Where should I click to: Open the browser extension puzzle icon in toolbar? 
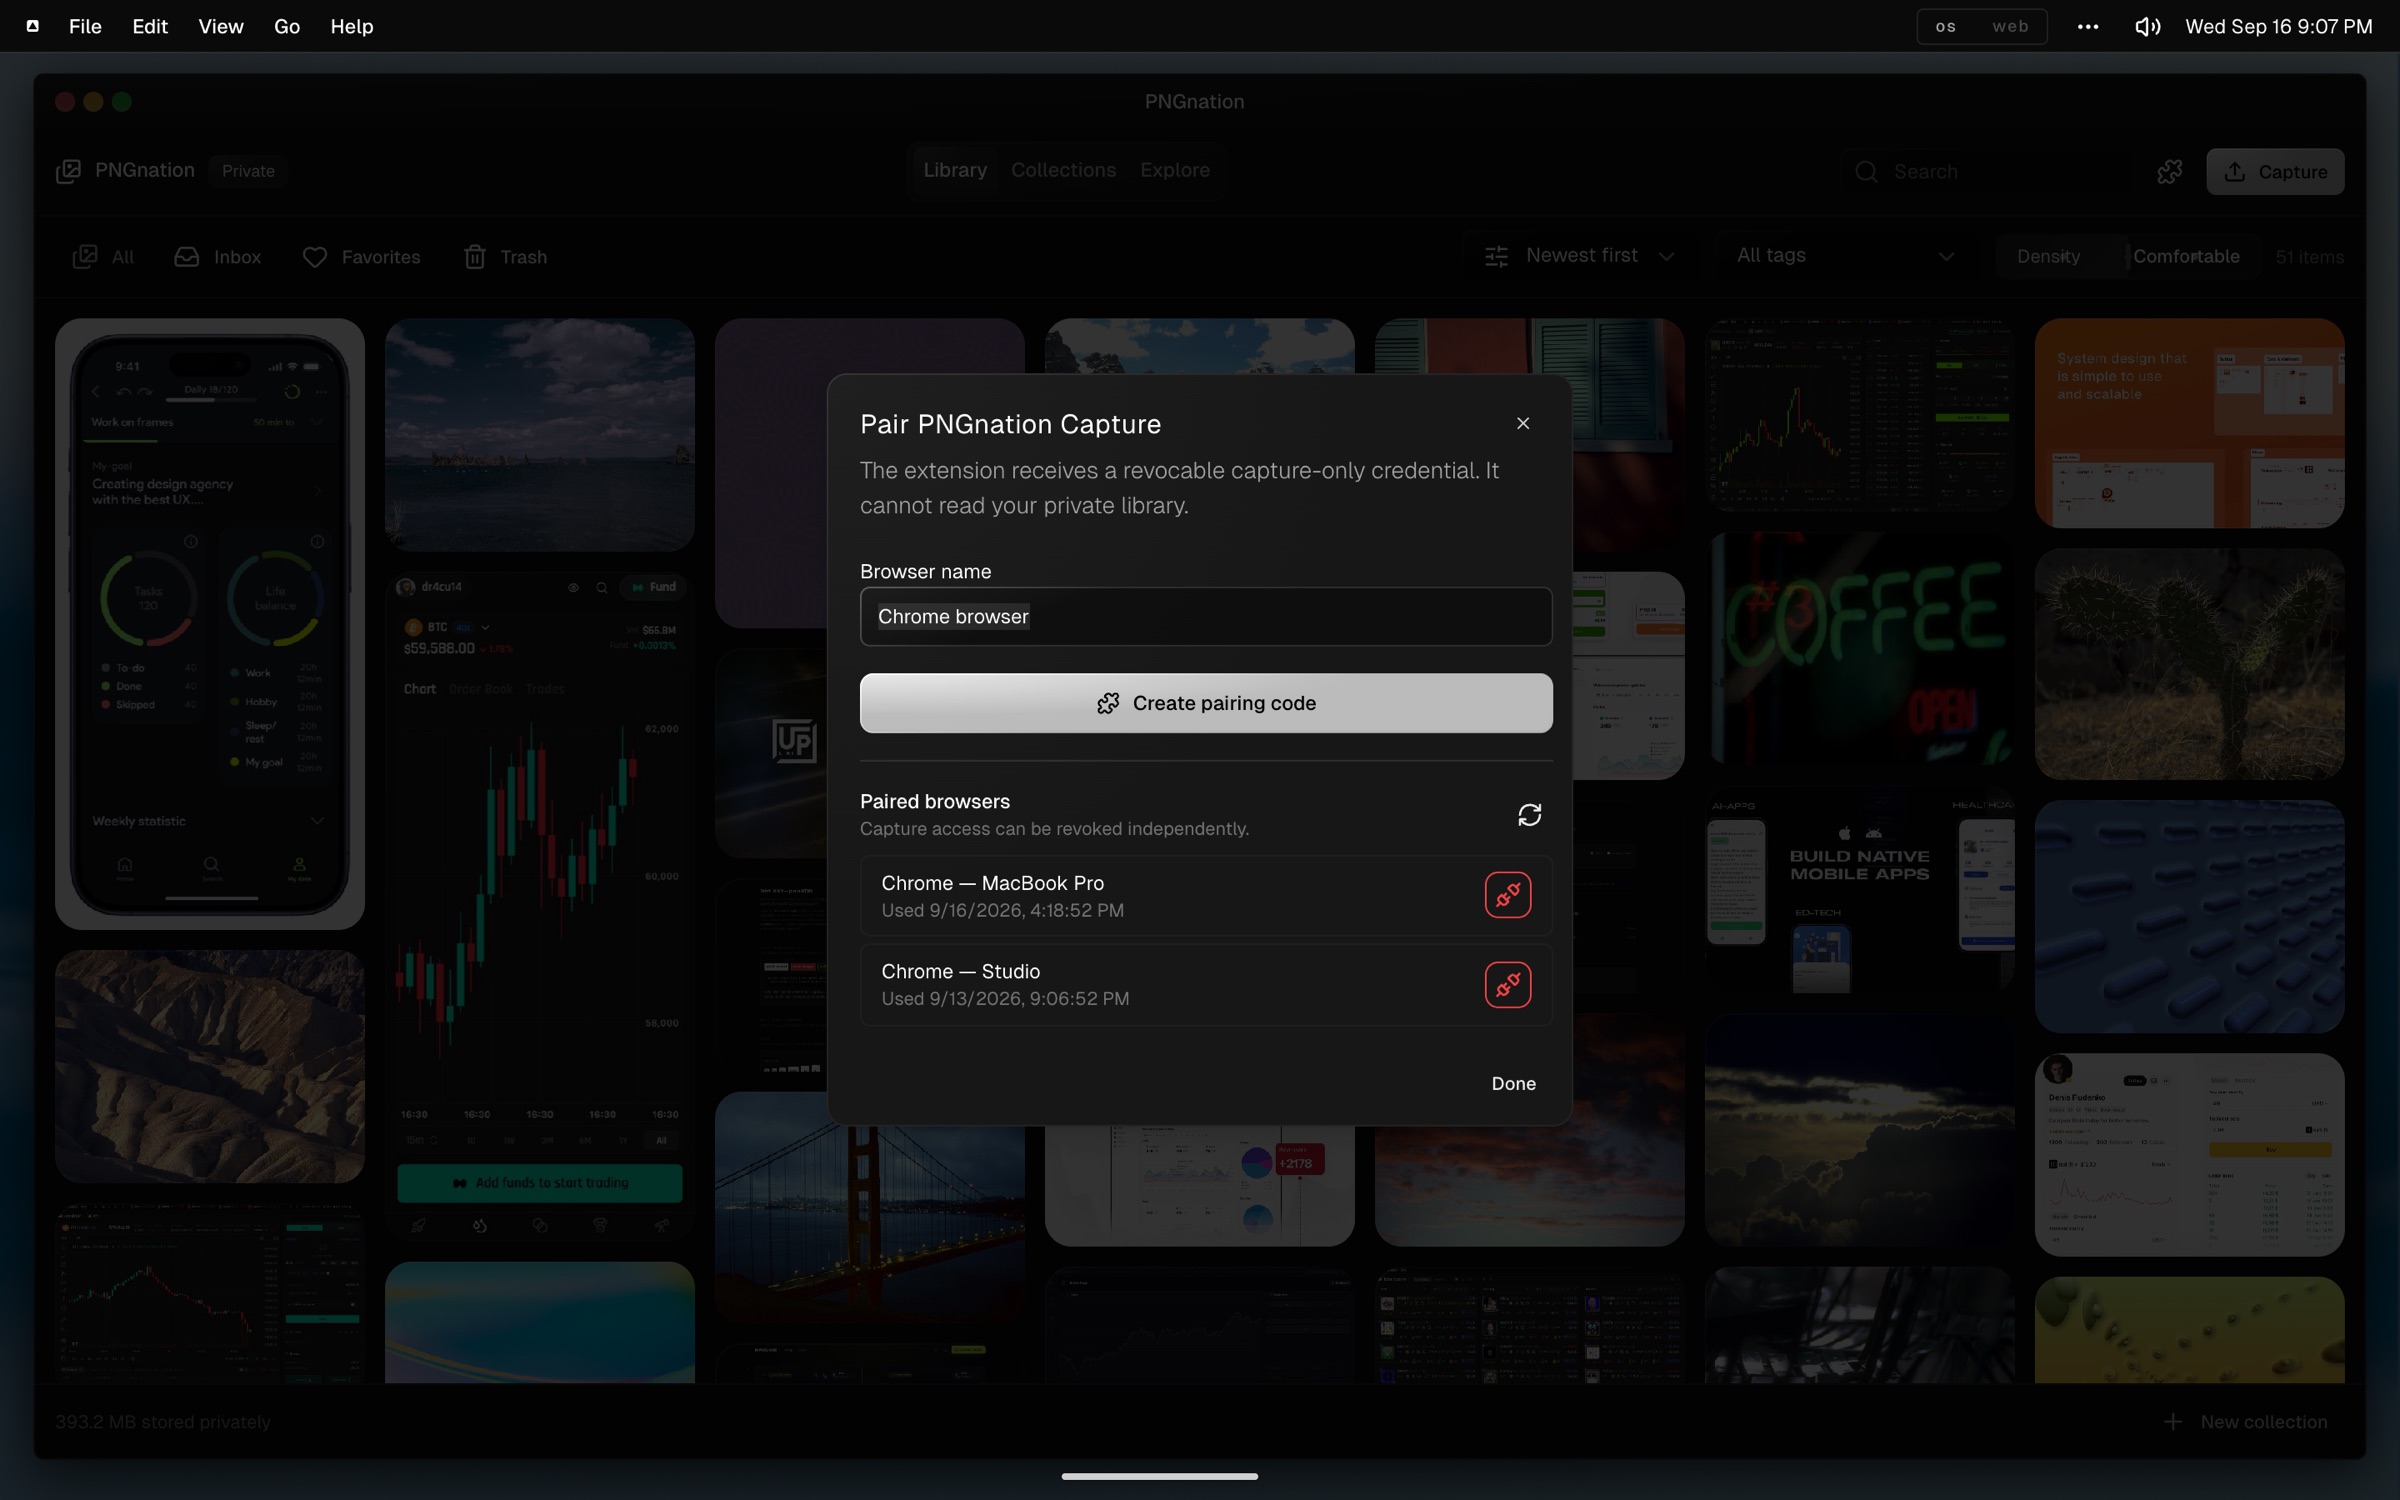(x=2170, y=172)
